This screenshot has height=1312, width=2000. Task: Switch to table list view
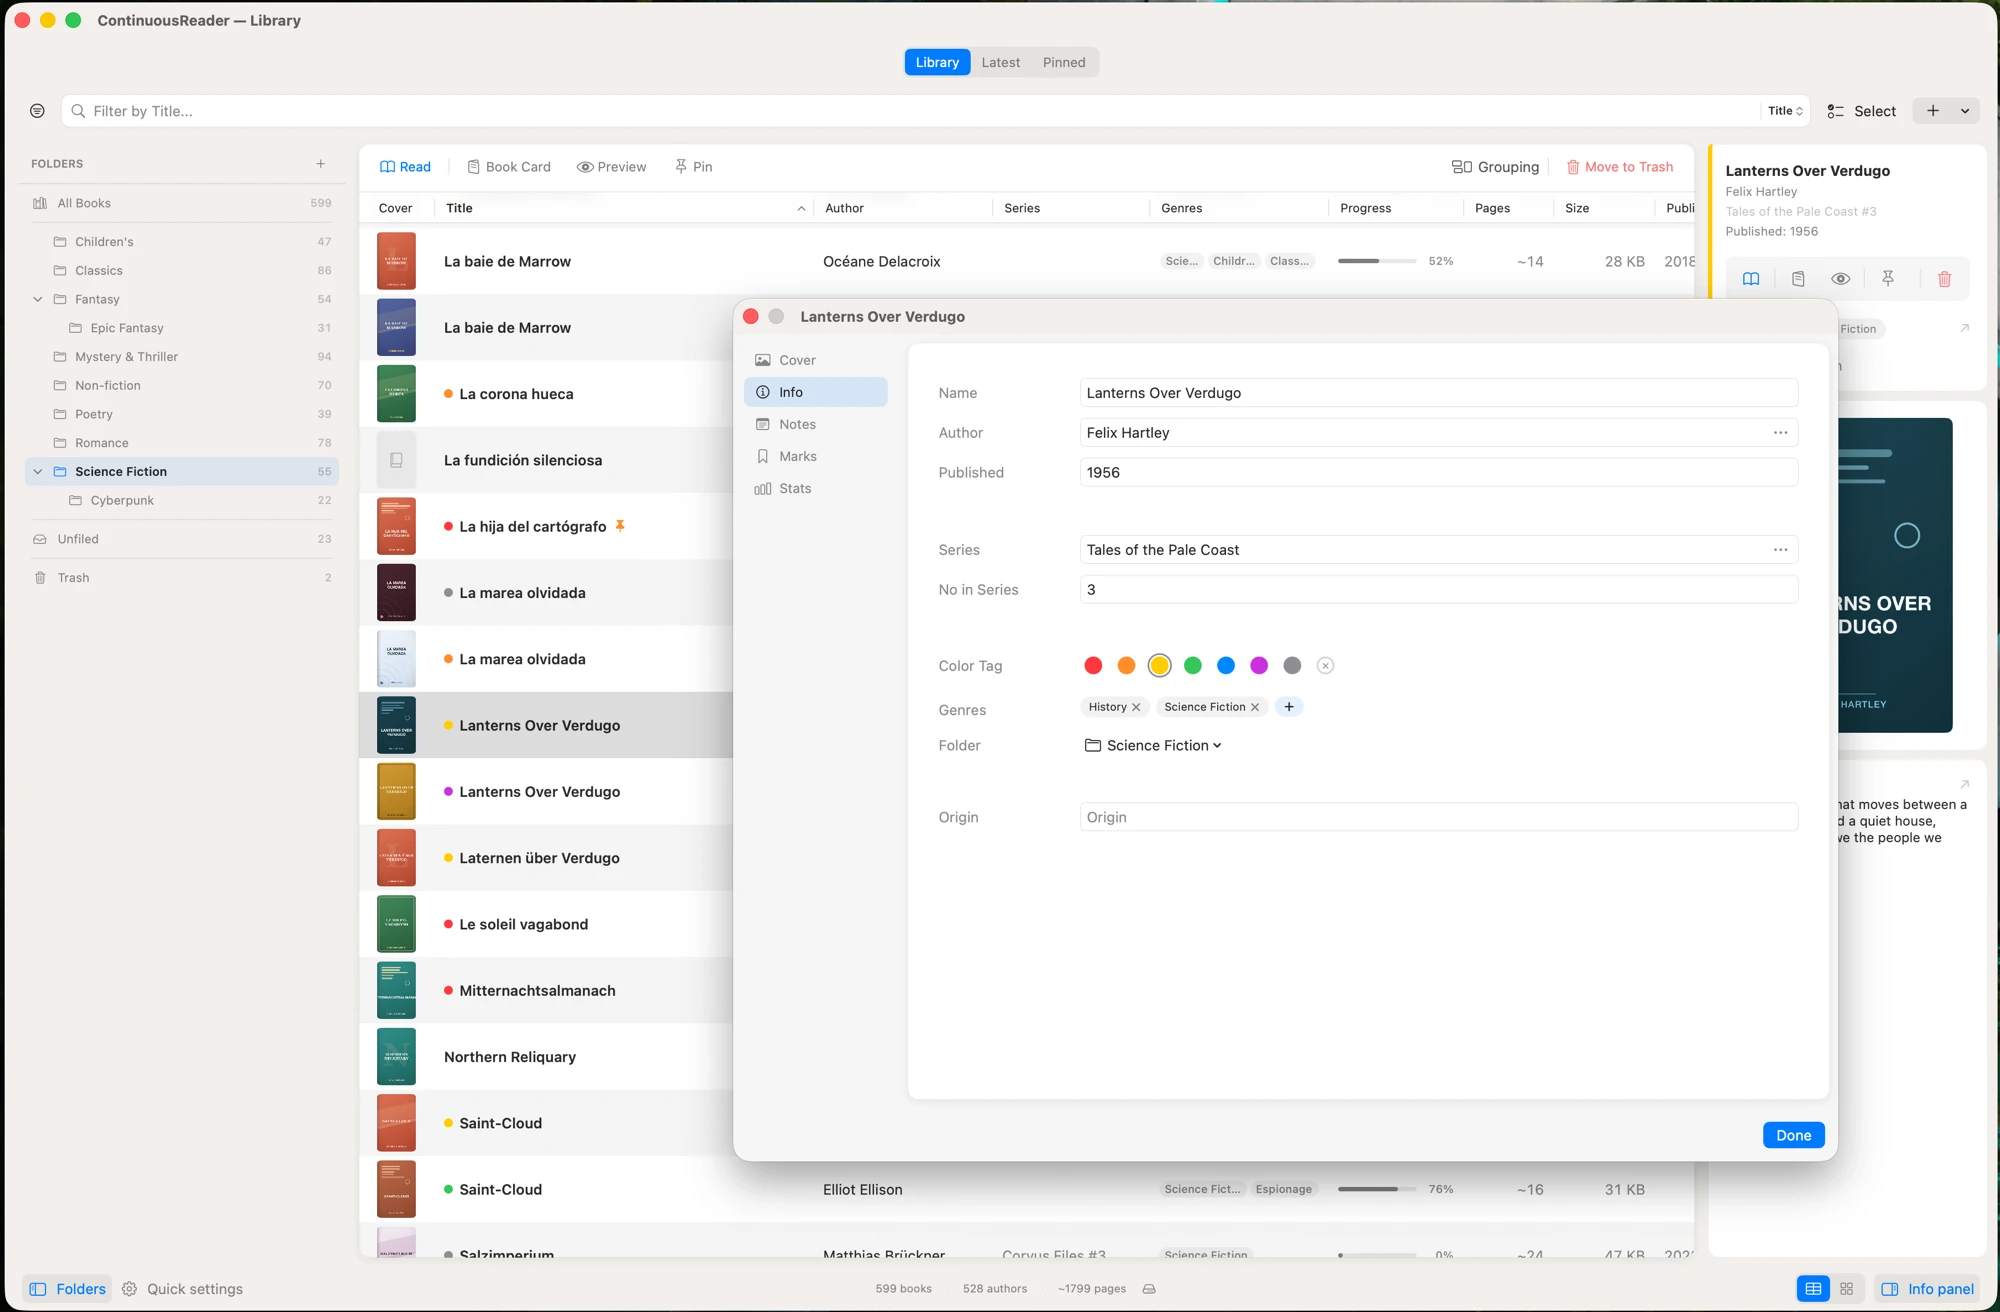tap(1813, 1289)
